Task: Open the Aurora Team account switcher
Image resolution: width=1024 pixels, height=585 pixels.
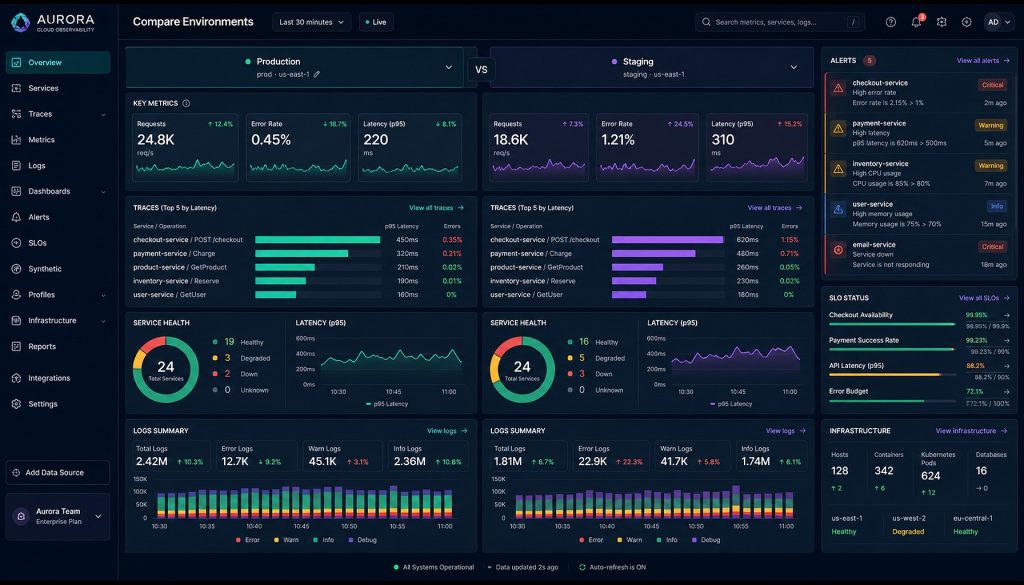Action: click(x=58, y=516)
